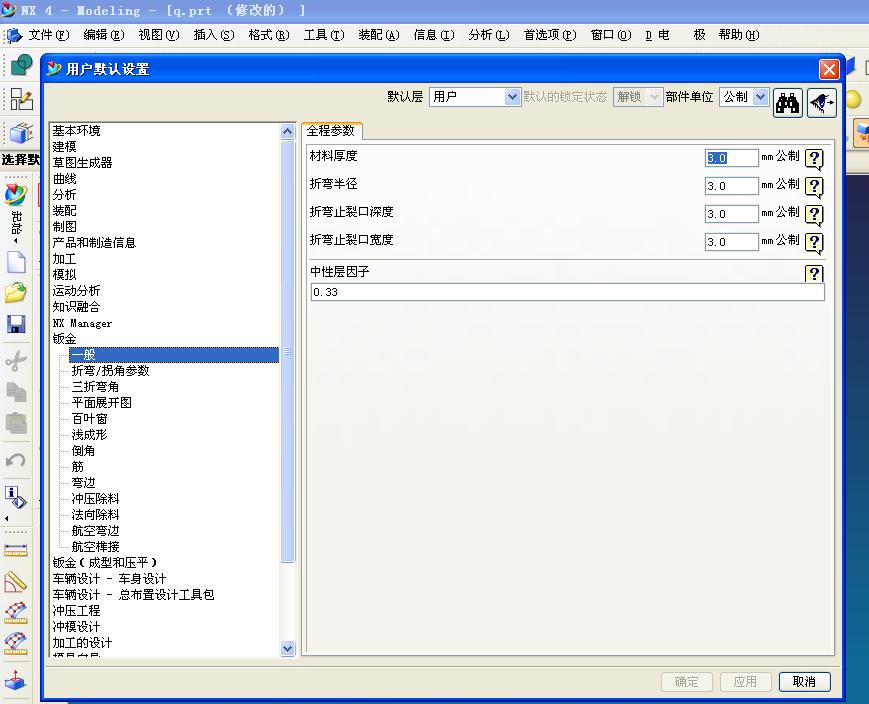Select 冲压除料 under 钣金
The height and width of the screenshot is (704, 869).
pyautogui.click(x=95, y=499)
